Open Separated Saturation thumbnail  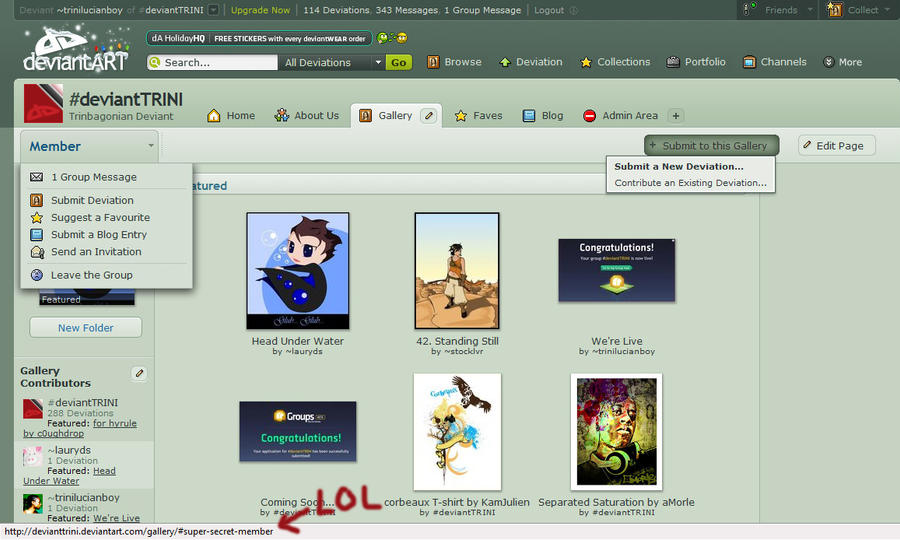(x=616, y=432)
